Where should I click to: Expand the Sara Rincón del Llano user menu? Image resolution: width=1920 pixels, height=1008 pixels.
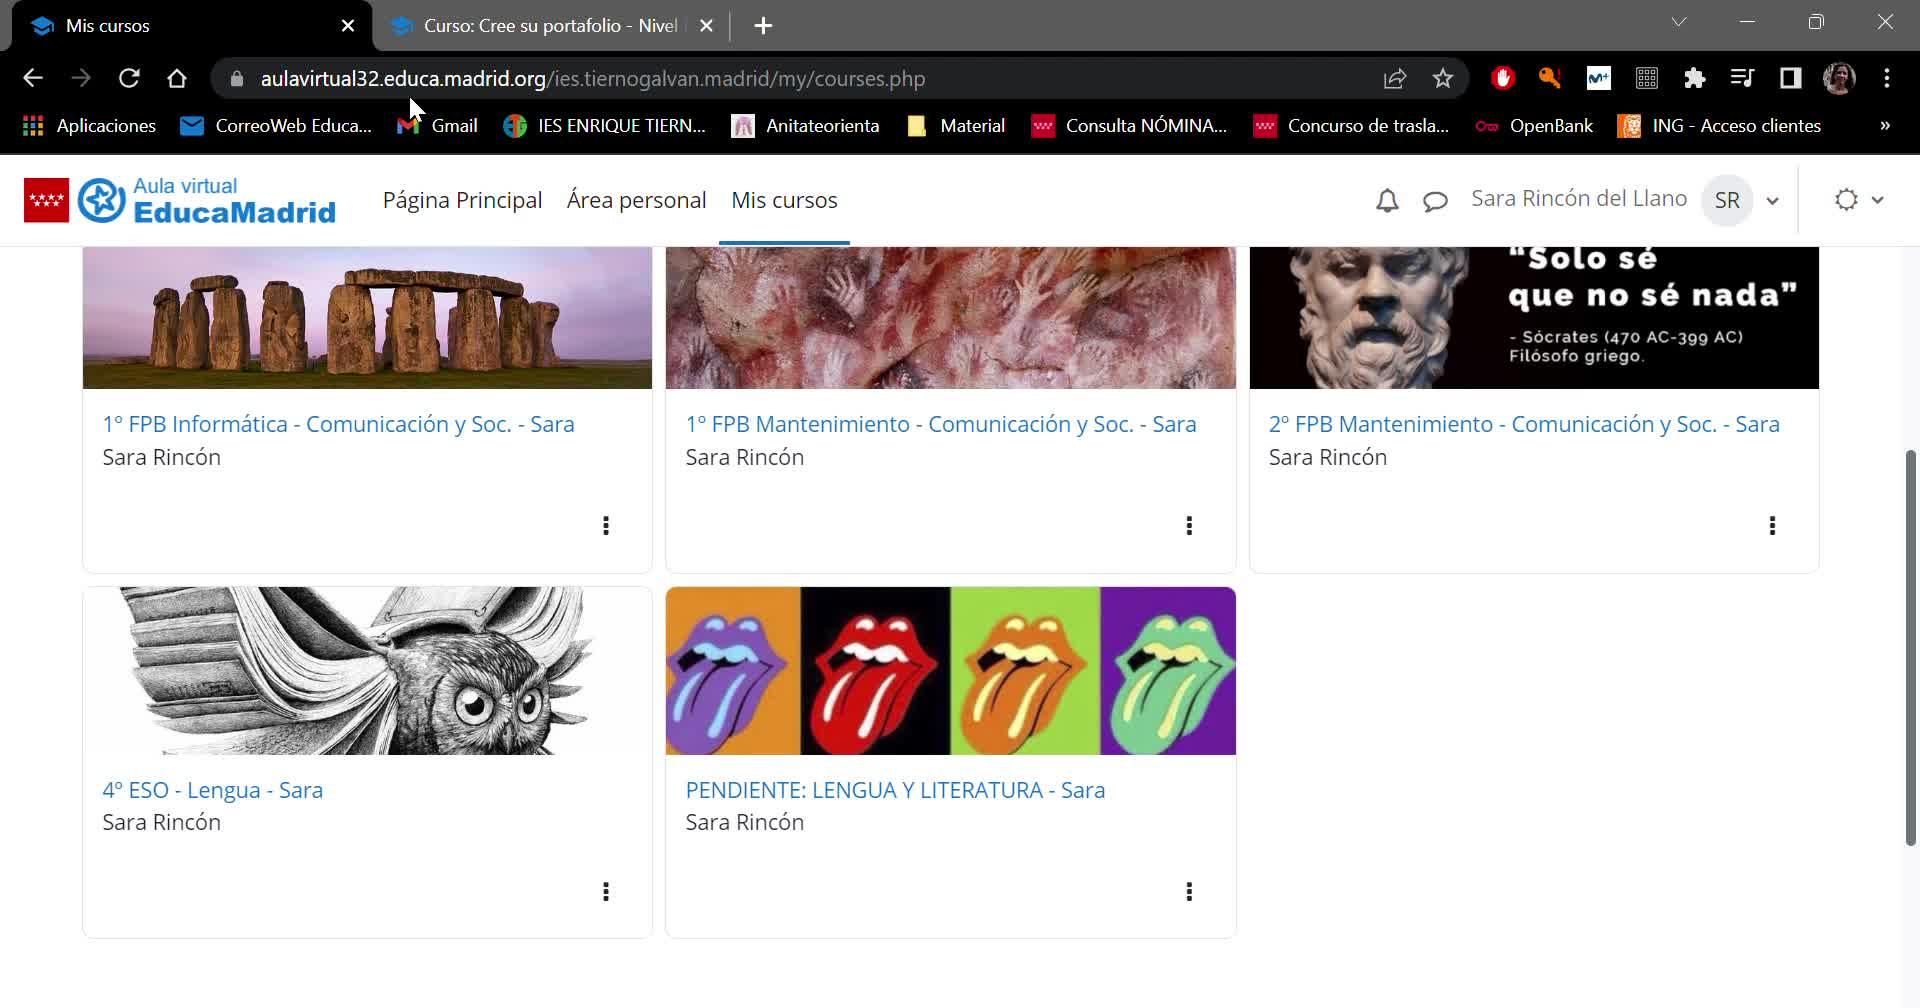[1772, 200]
